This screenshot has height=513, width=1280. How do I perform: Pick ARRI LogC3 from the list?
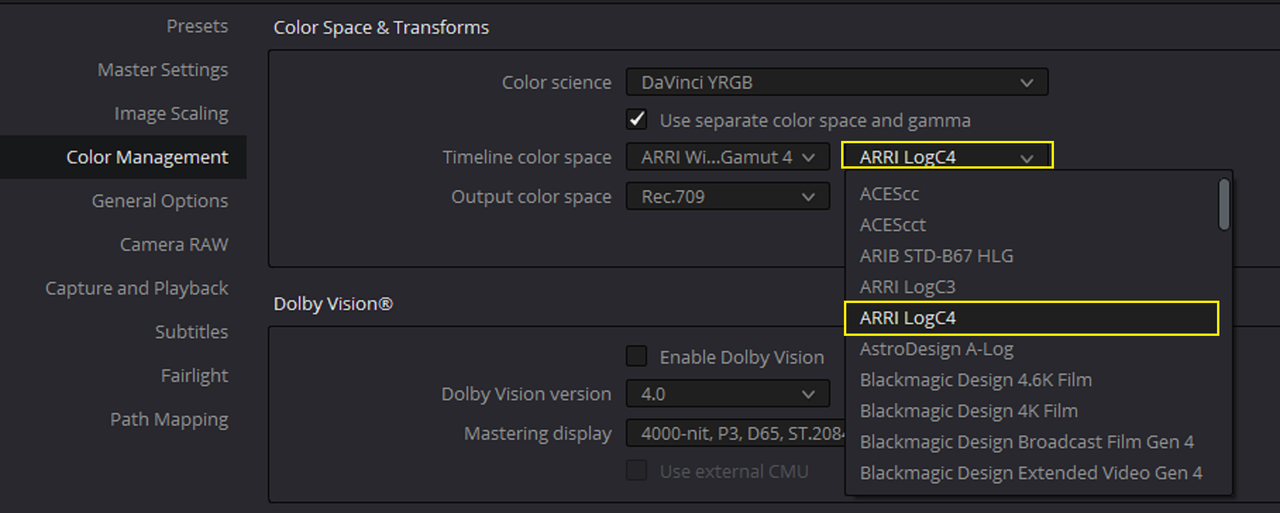(1032, 287)
